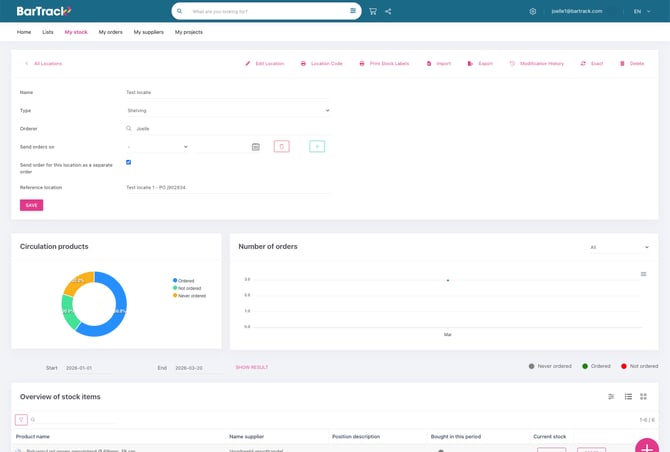Screen dimensions: 670x452
Task: Open the My suppliers menu item
Action: 149,32
